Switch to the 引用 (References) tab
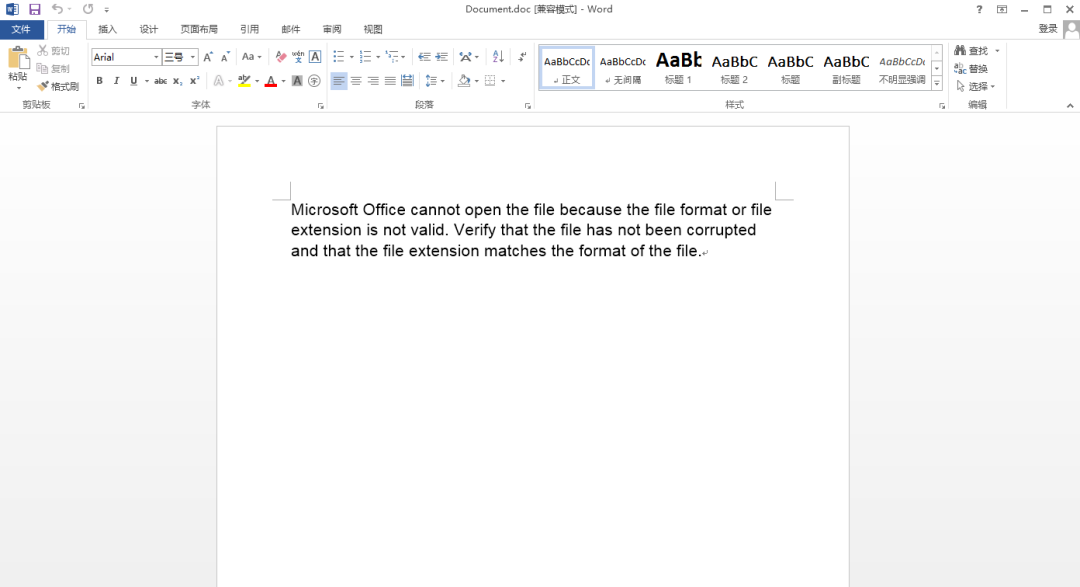 (x=249, y=29)
